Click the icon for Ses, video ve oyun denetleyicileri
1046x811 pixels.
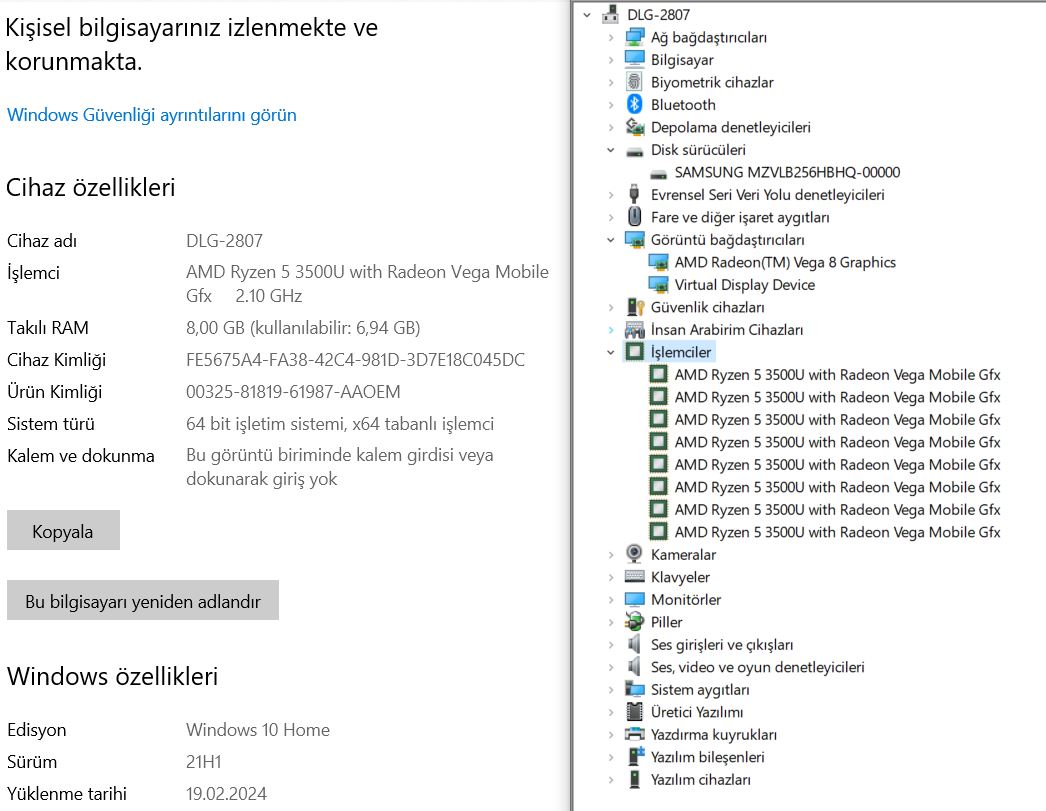tap(634, 666)
